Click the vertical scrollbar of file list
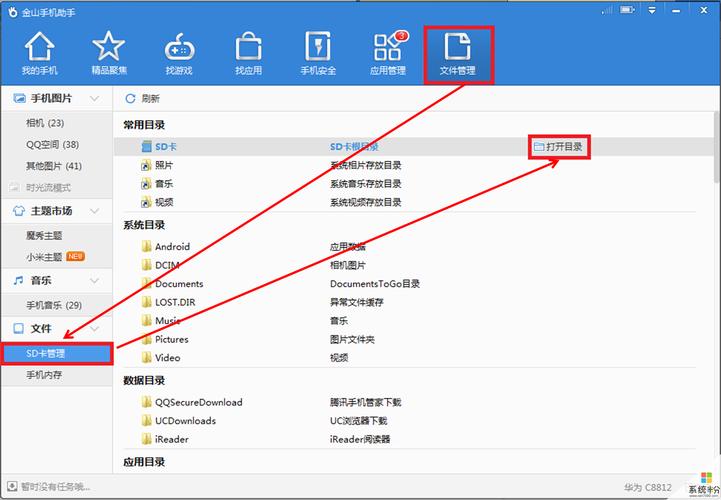Screen dimensions: 721x500 click(717, 147)
